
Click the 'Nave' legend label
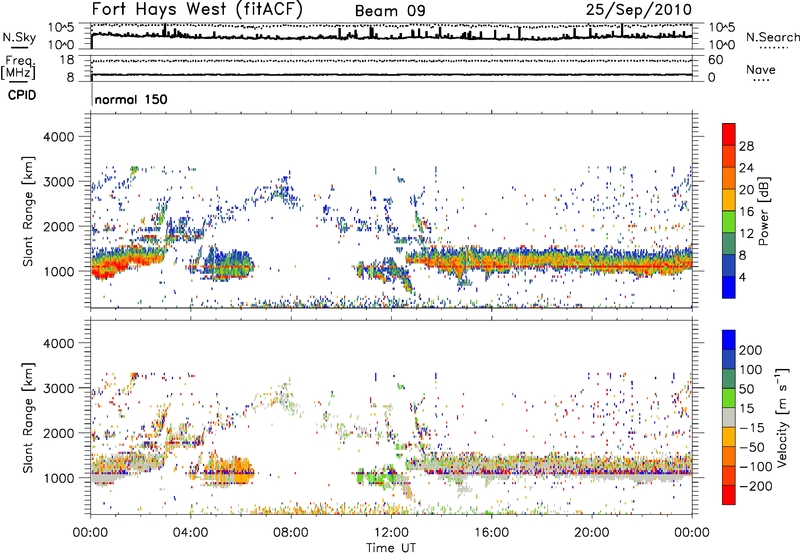(761, 69)
